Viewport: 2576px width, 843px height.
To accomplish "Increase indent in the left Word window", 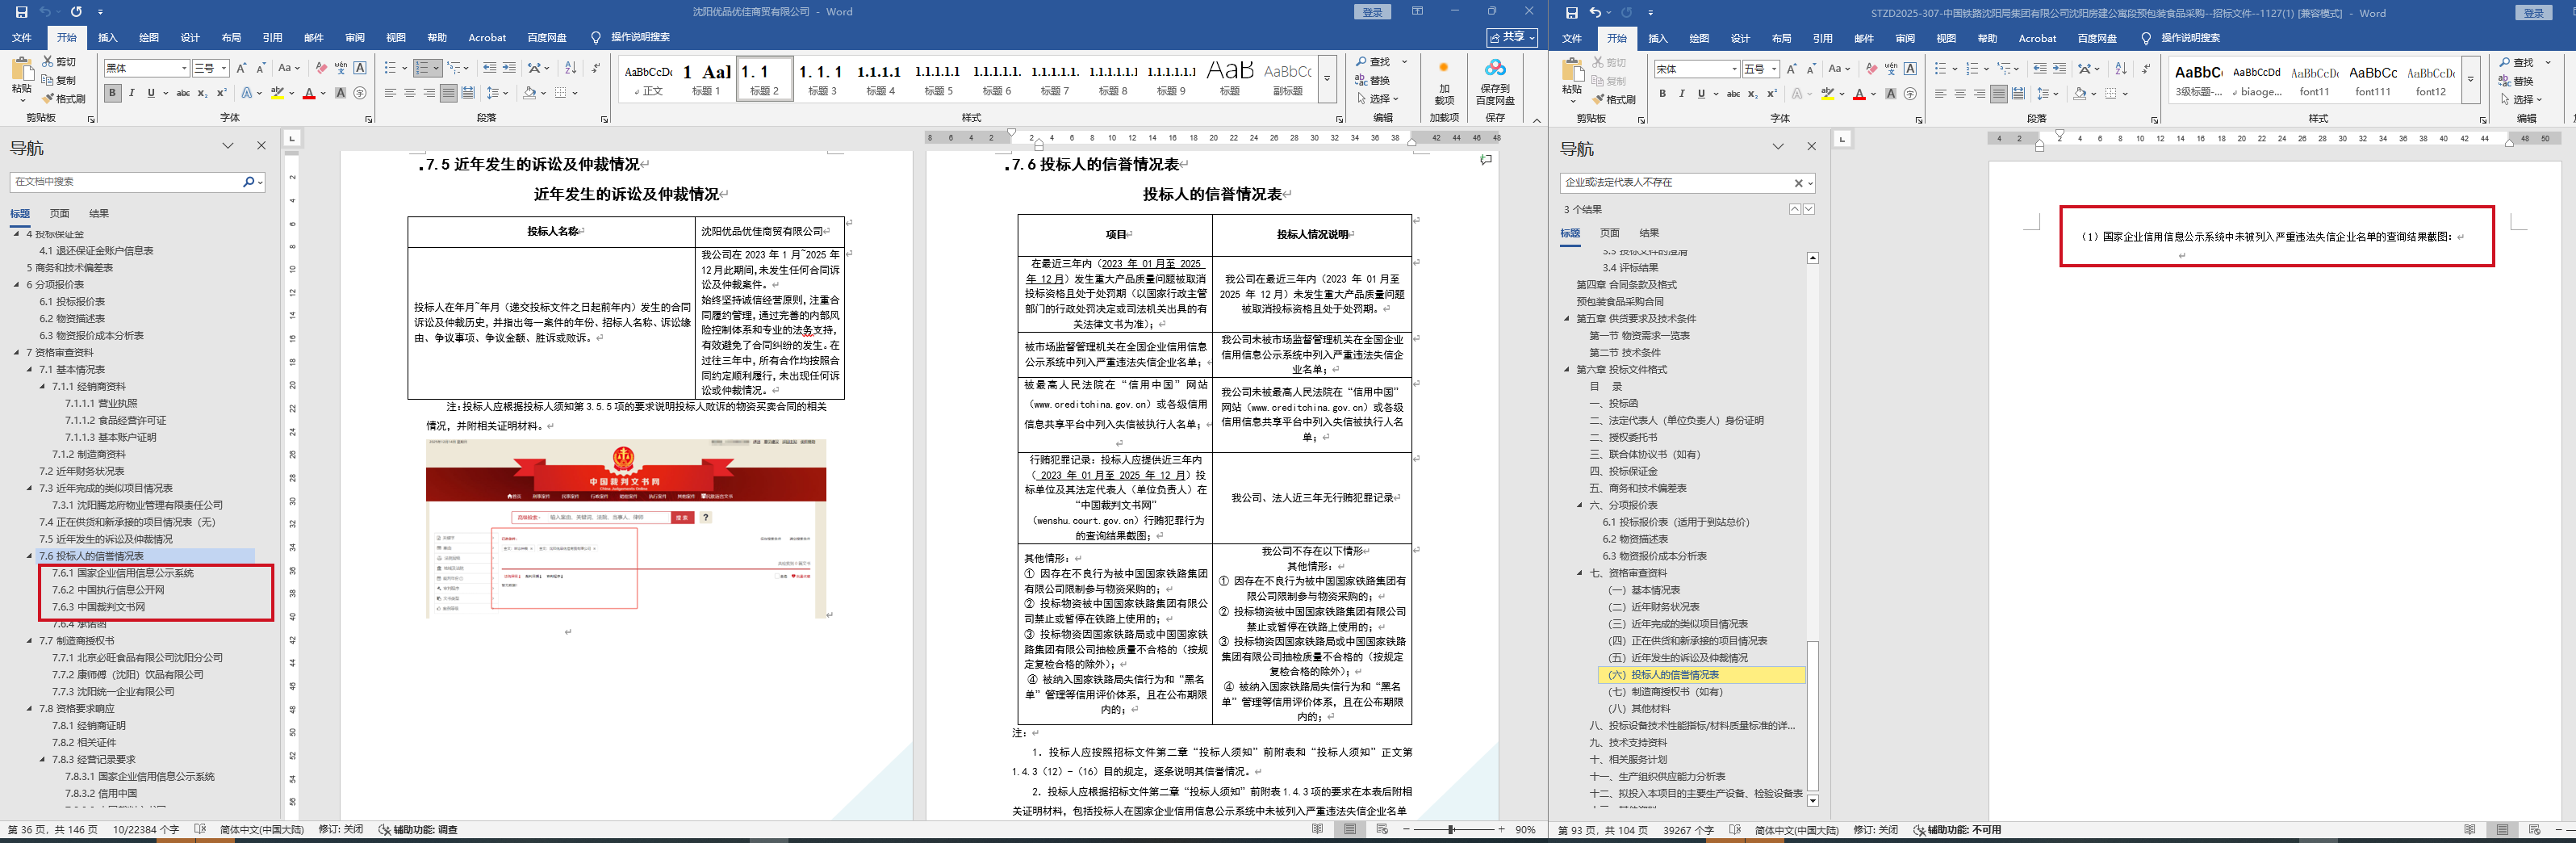I will pos(509,68).
